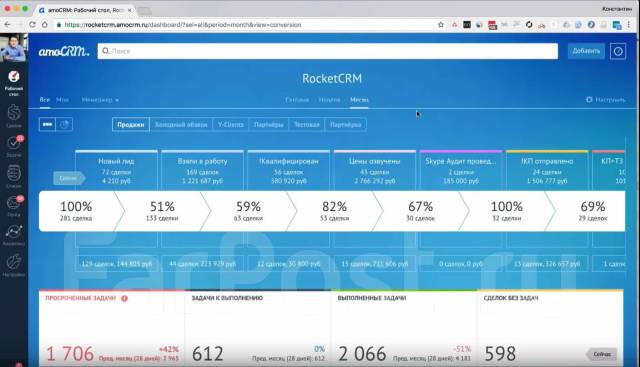
Task: Open the Skype Аудит провед... stage card
Action: click(x=461, y=171)
